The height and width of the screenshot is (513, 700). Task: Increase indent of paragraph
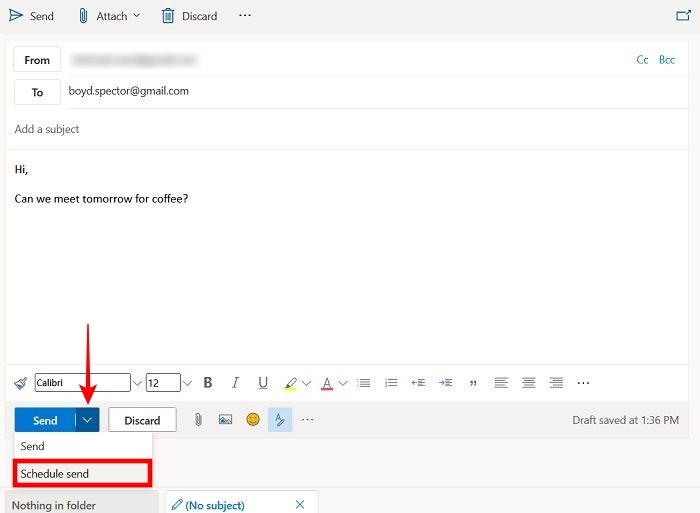click(x=446, y=383)
